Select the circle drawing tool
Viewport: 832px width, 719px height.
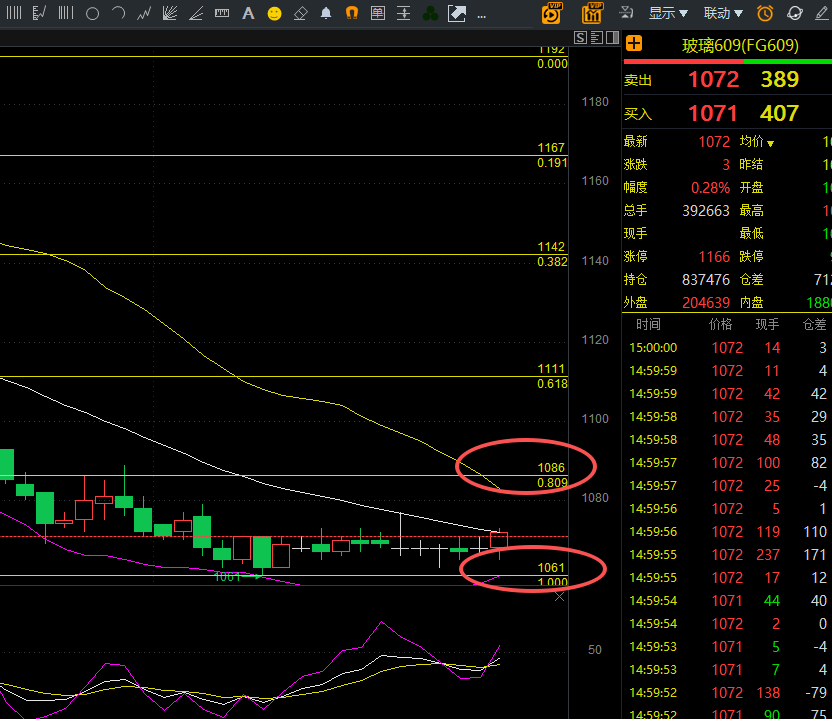pyautogui.click(x=92, y=14)
